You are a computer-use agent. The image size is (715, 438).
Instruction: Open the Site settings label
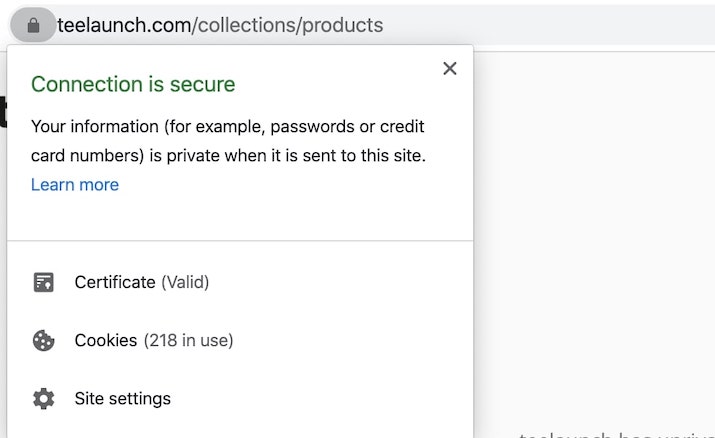(123, 399)
